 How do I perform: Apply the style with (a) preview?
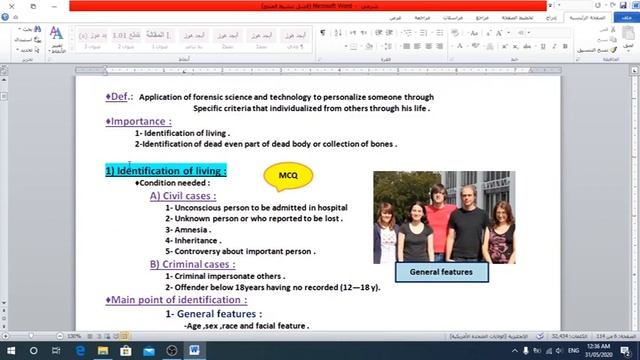(93, 39)
